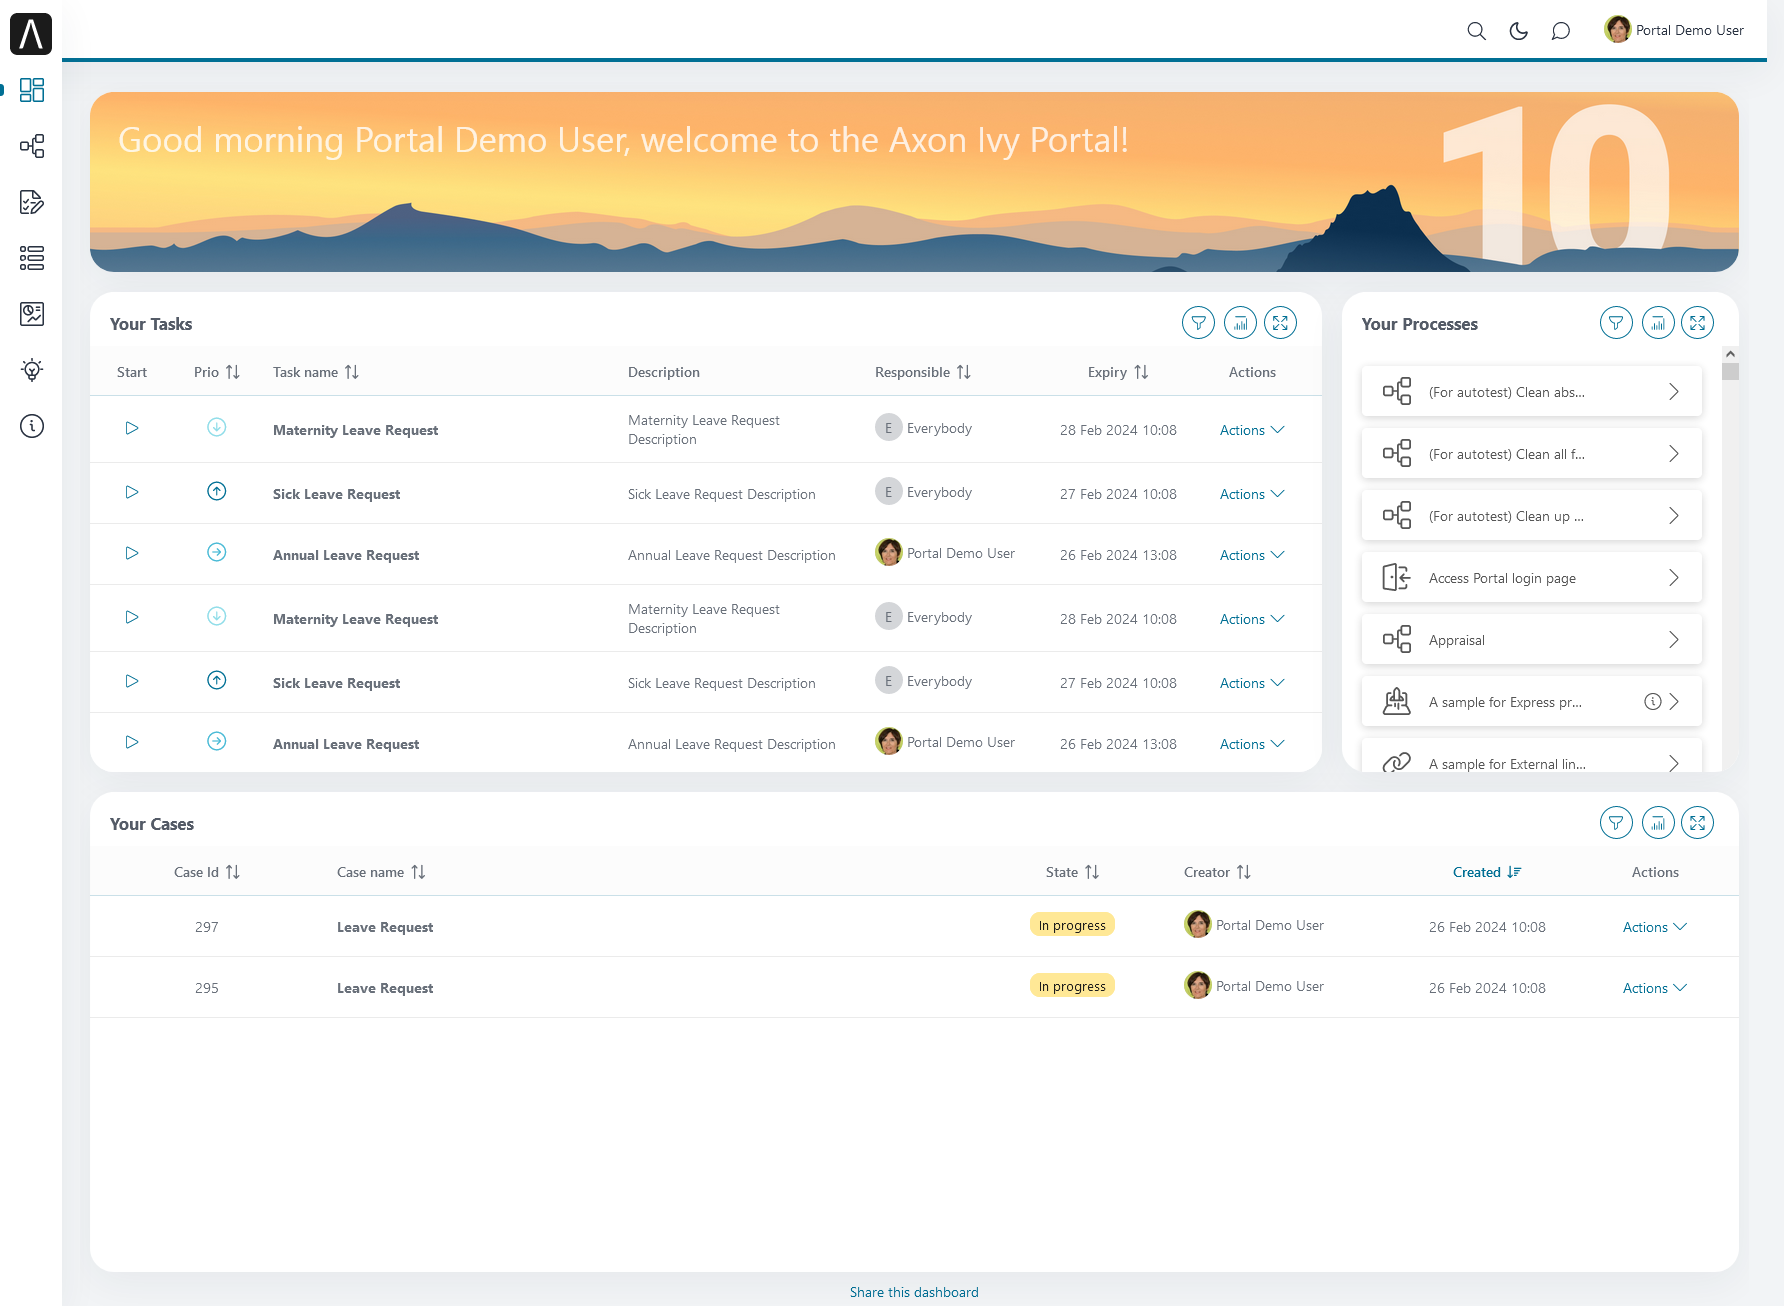Show statistics chart in Your Tasks widget
This screenshot has width=1784, height=1306.
(x=1240, y=322)
